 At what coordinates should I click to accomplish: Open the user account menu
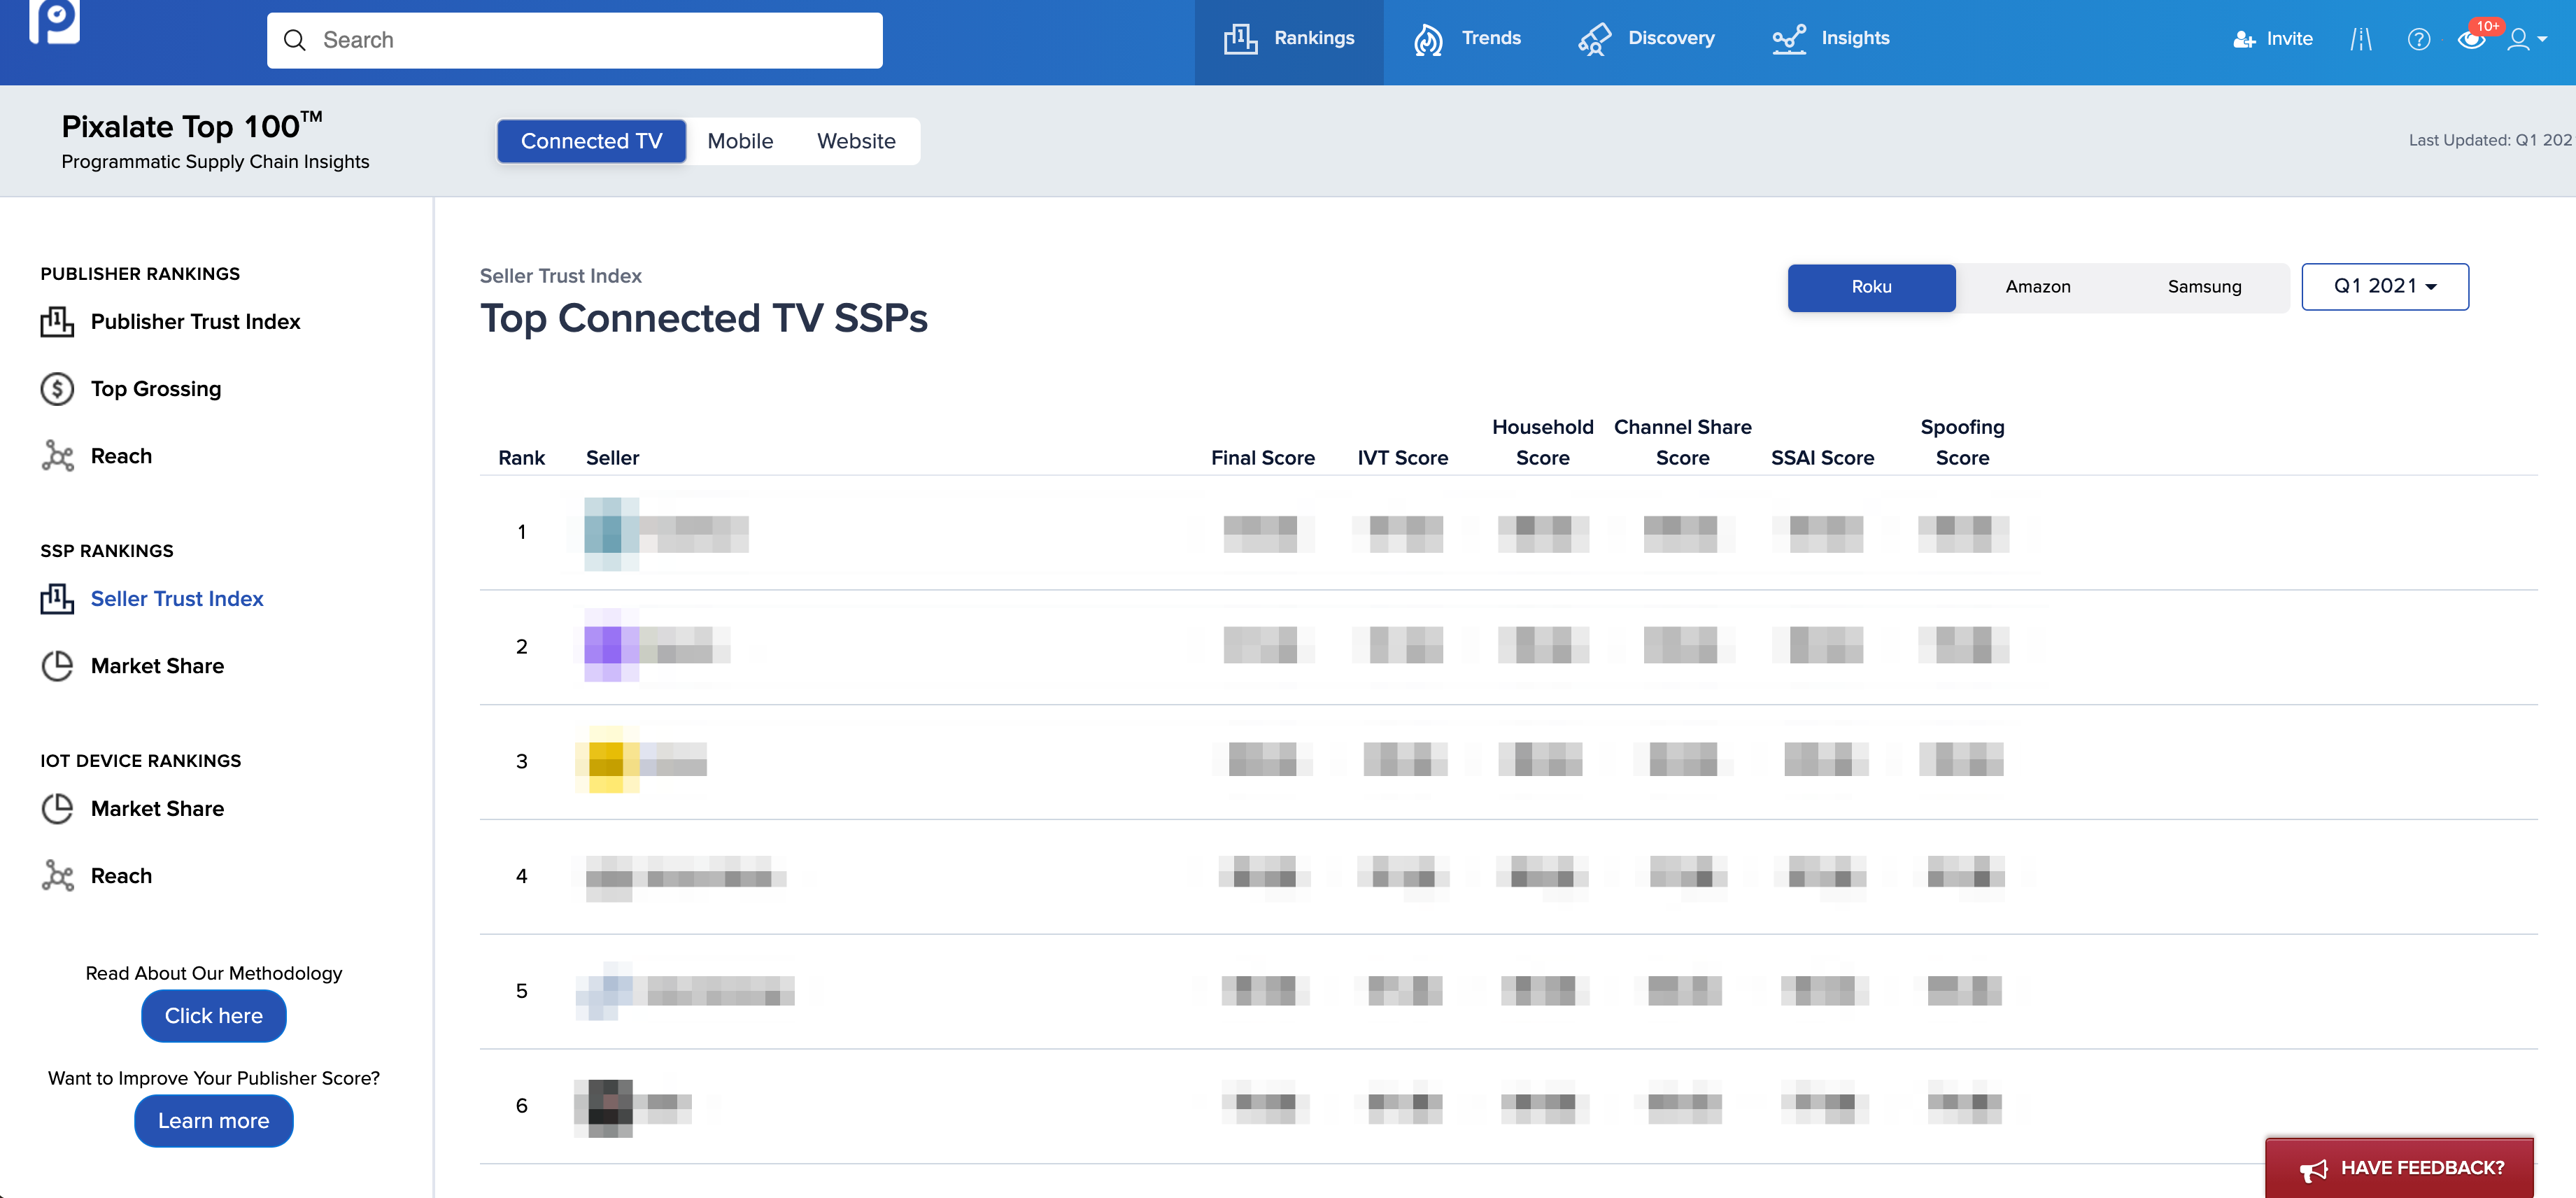tap(2527, 39)
